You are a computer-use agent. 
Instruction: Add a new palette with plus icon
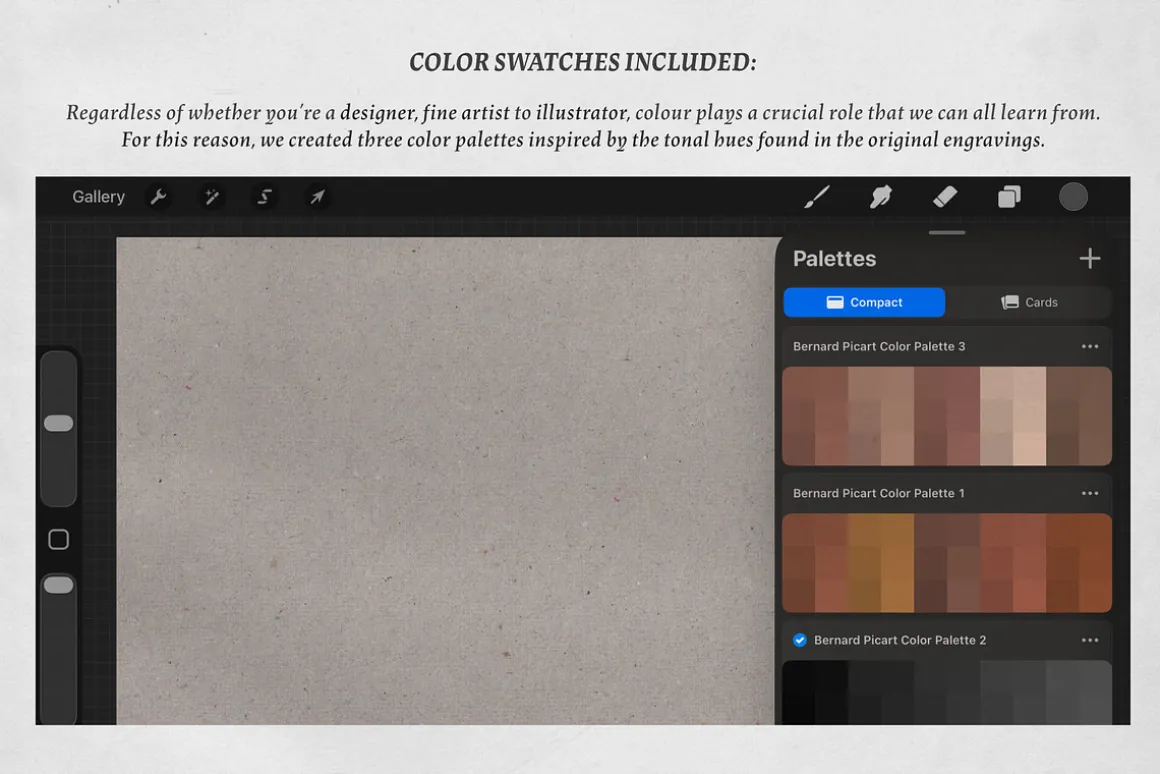coord(1090,258)
